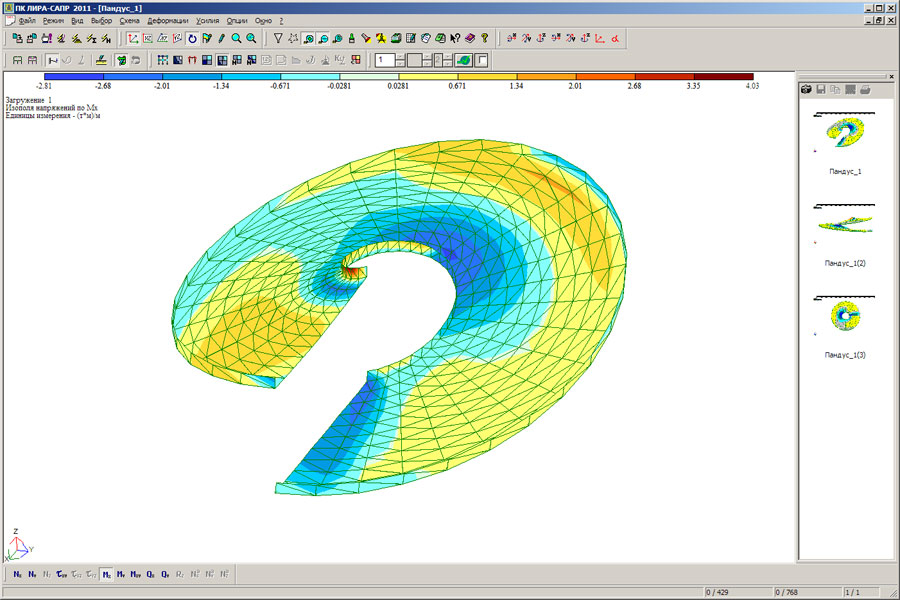Viewport: 900px width, 600px height.
Task: Click the load case number input field
Action: [x=384, y=60]
